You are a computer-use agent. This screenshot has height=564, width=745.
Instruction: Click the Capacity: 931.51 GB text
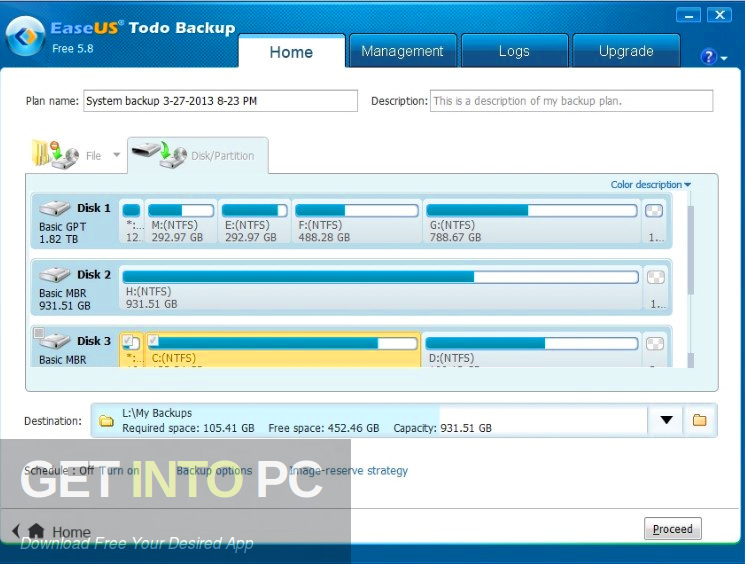click(442, 428)
